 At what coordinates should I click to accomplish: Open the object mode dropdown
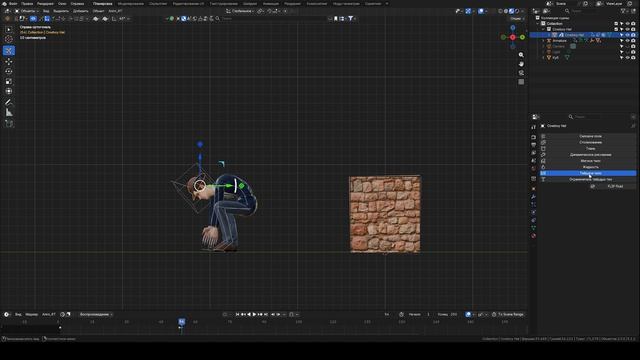coord(27,11)
